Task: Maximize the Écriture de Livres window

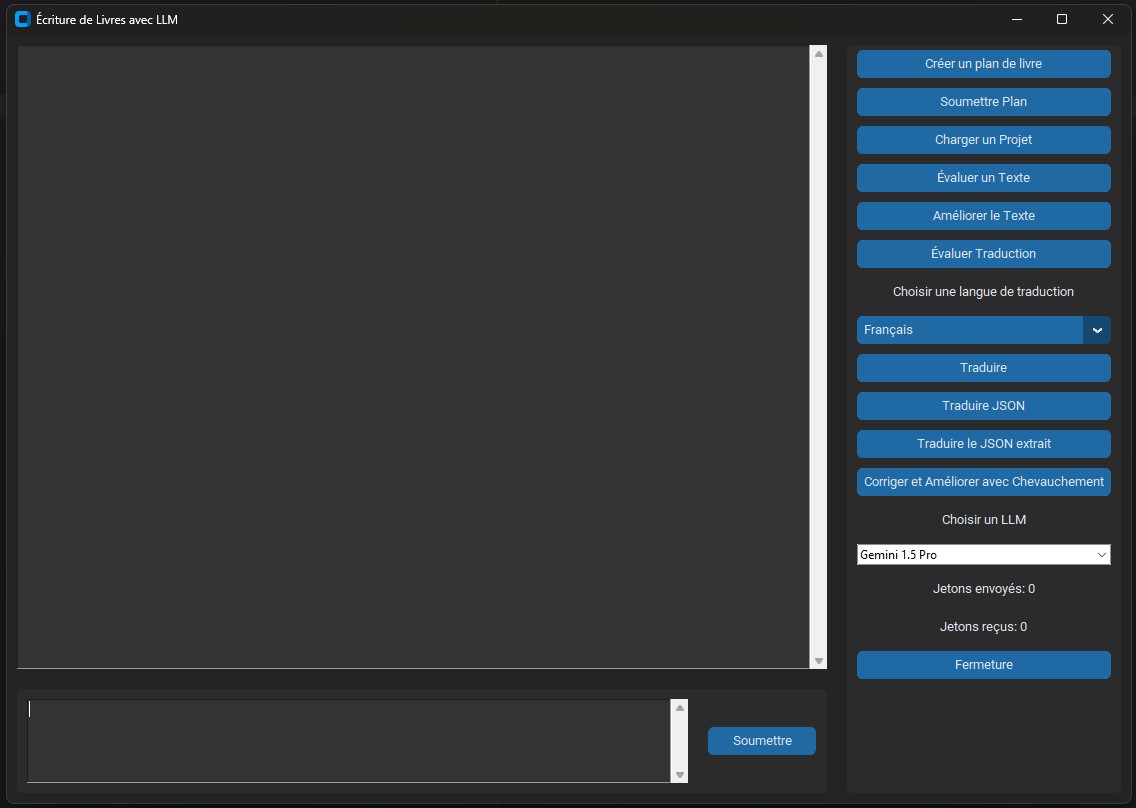Action: (1062, 20)
